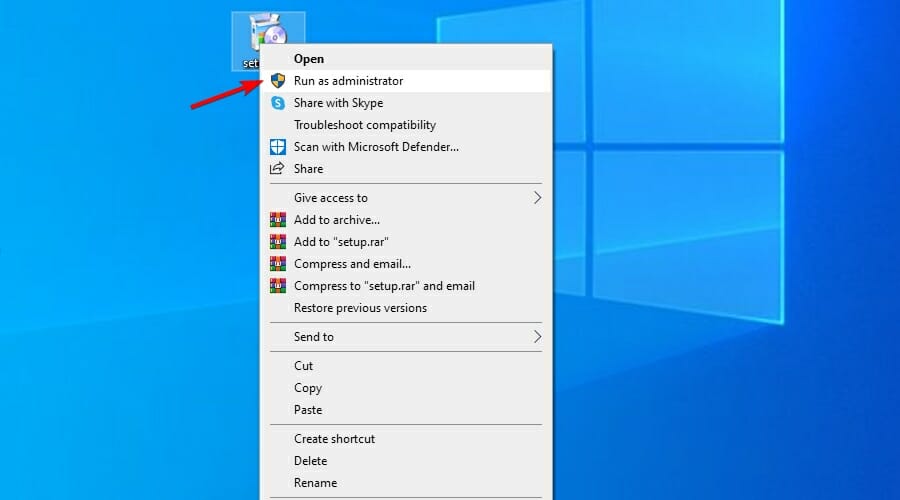
Task: Choose Copy in the context menu
Action: coord(308,388)
